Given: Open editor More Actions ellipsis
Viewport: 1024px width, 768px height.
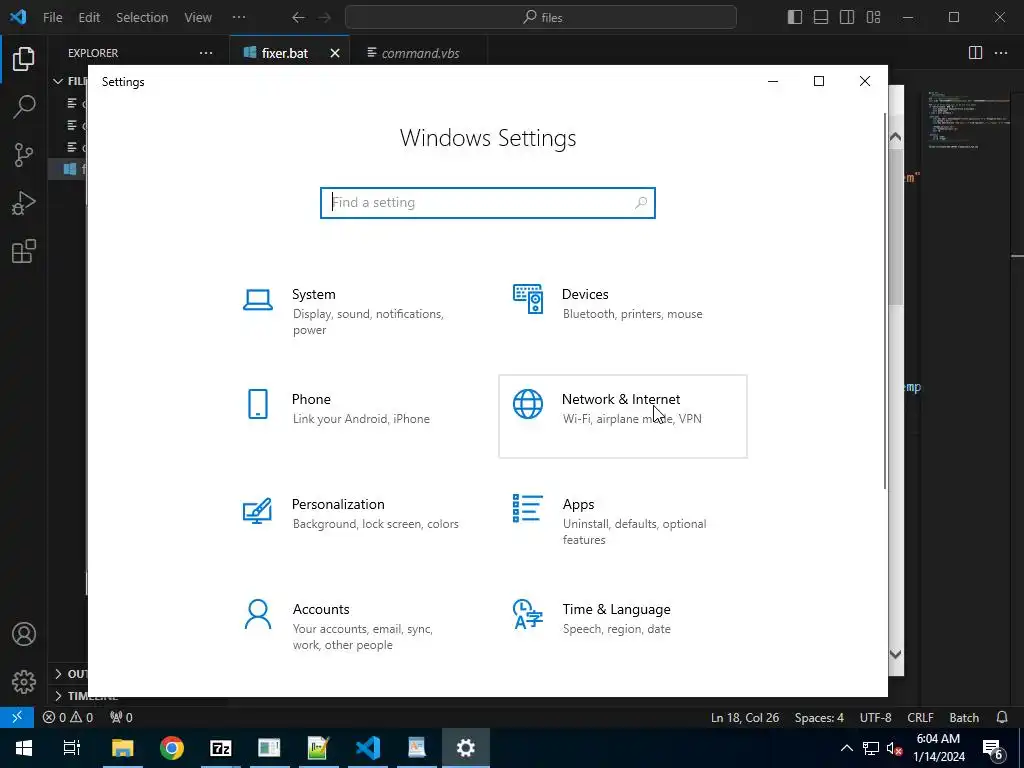Looking at the screenshot, I should point(1000,53).
